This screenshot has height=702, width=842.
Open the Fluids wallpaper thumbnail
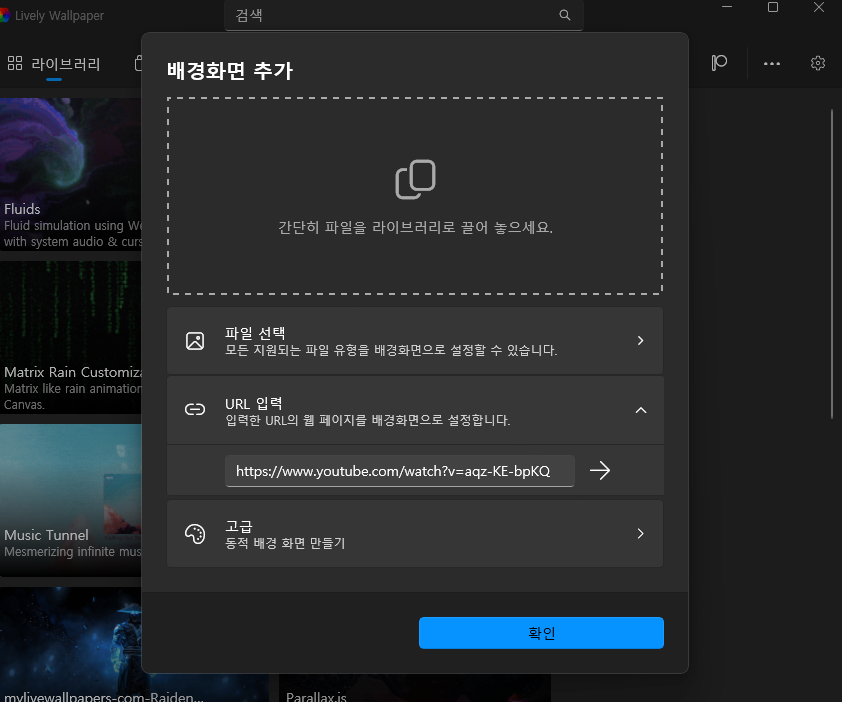[x=70, y=150]
